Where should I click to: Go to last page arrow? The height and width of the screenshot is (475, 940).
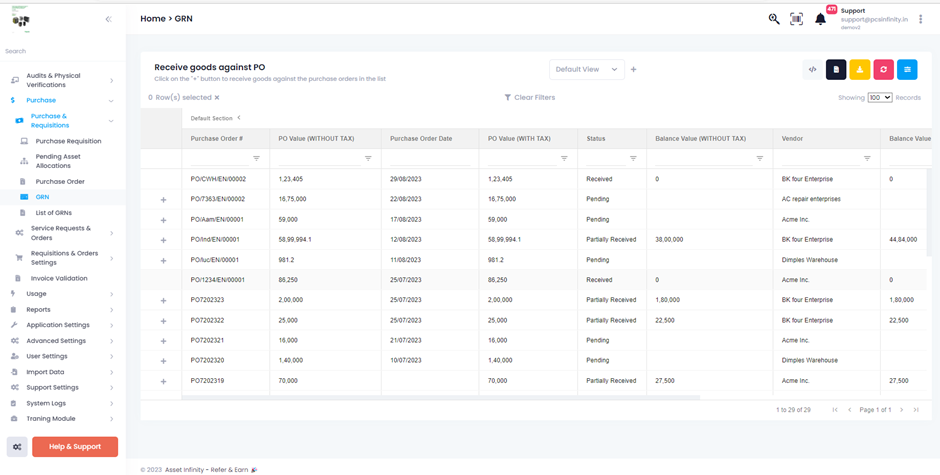(916, 410)
